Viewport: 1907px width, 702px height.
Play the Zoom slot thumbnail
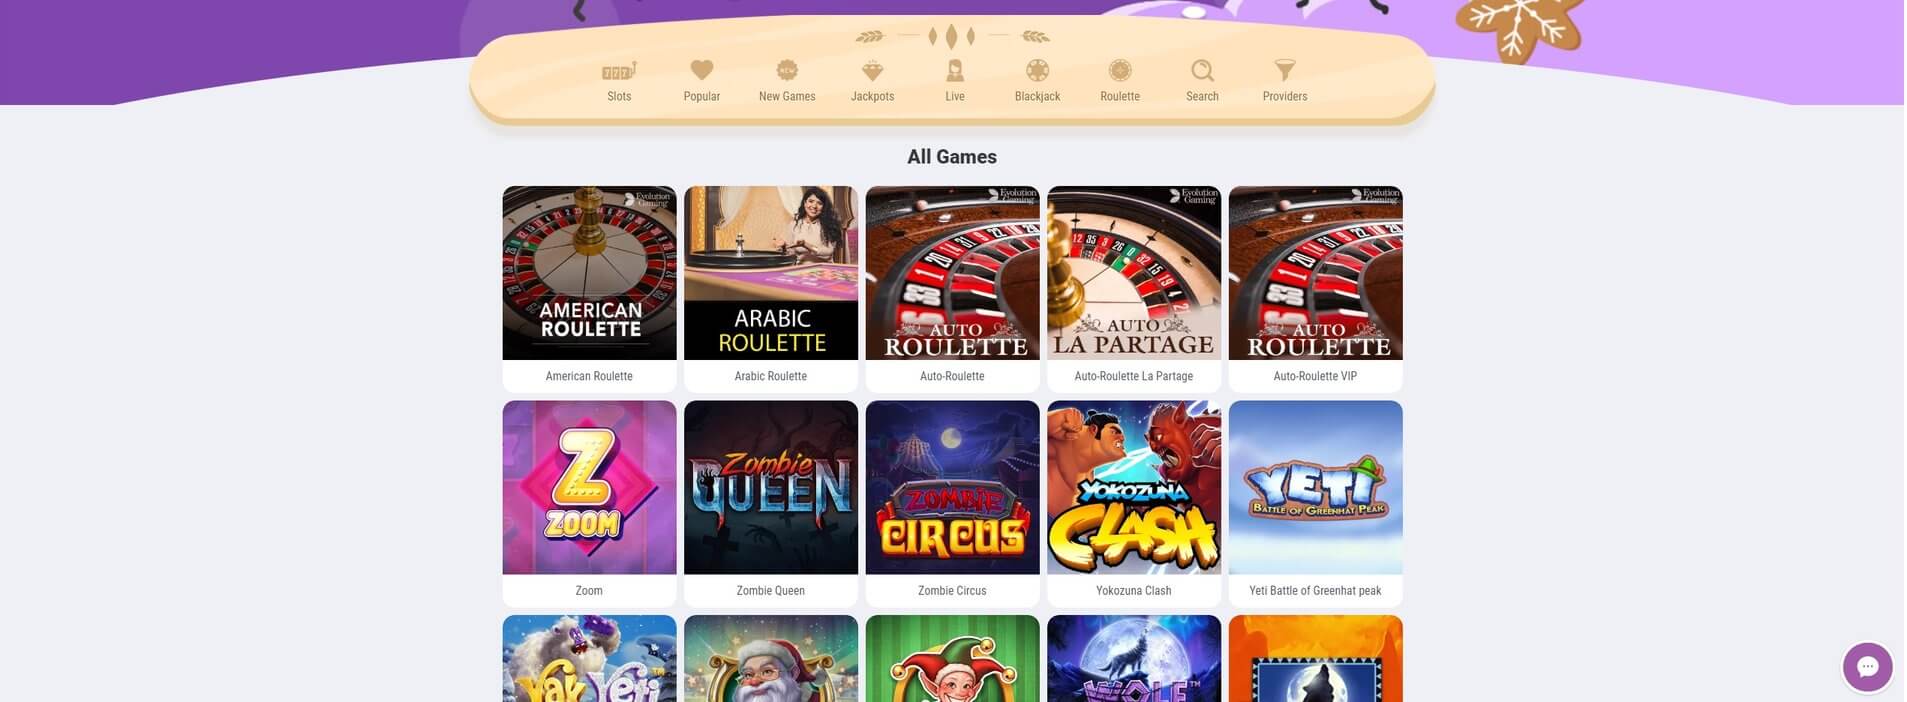click(x=589, y=488)
